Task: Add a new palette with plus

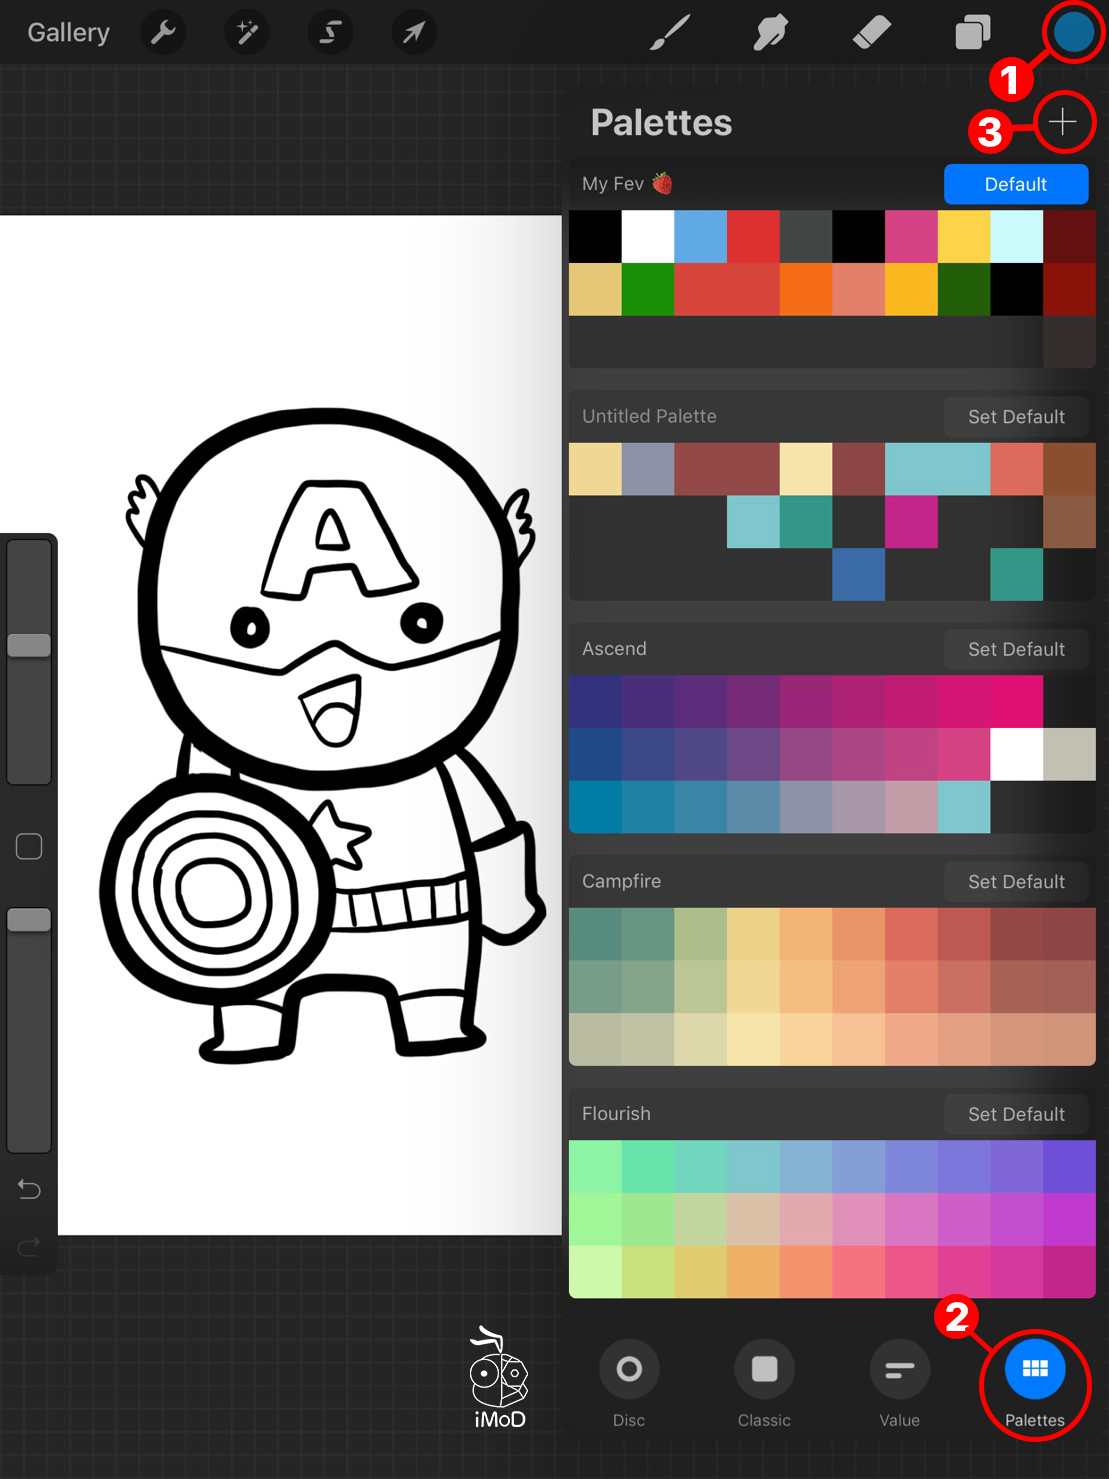Action: point(1062,122)
